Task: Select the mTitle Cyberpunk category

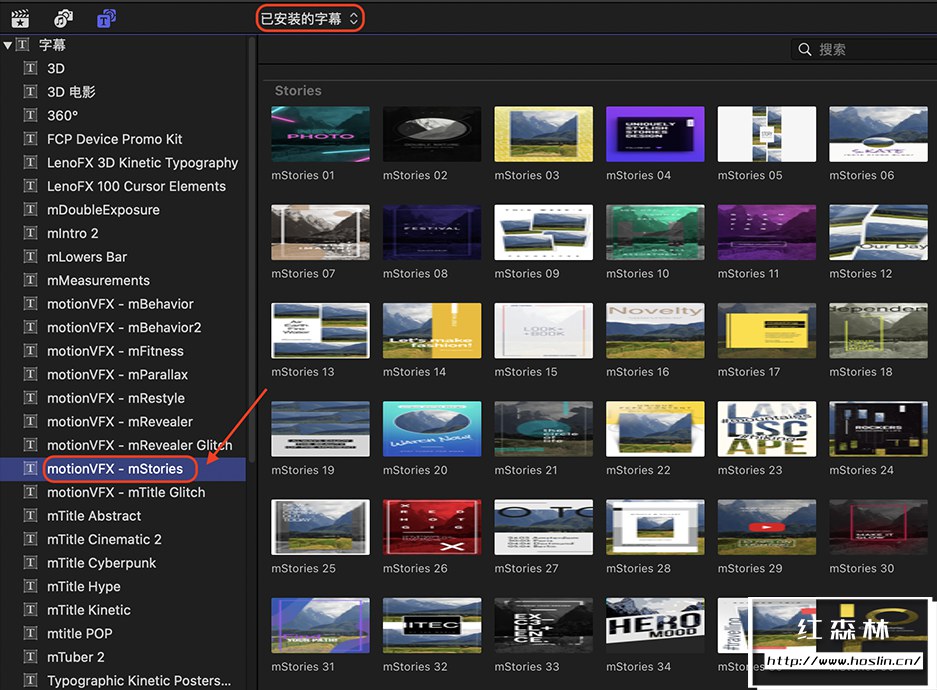Action: (102, 563)
